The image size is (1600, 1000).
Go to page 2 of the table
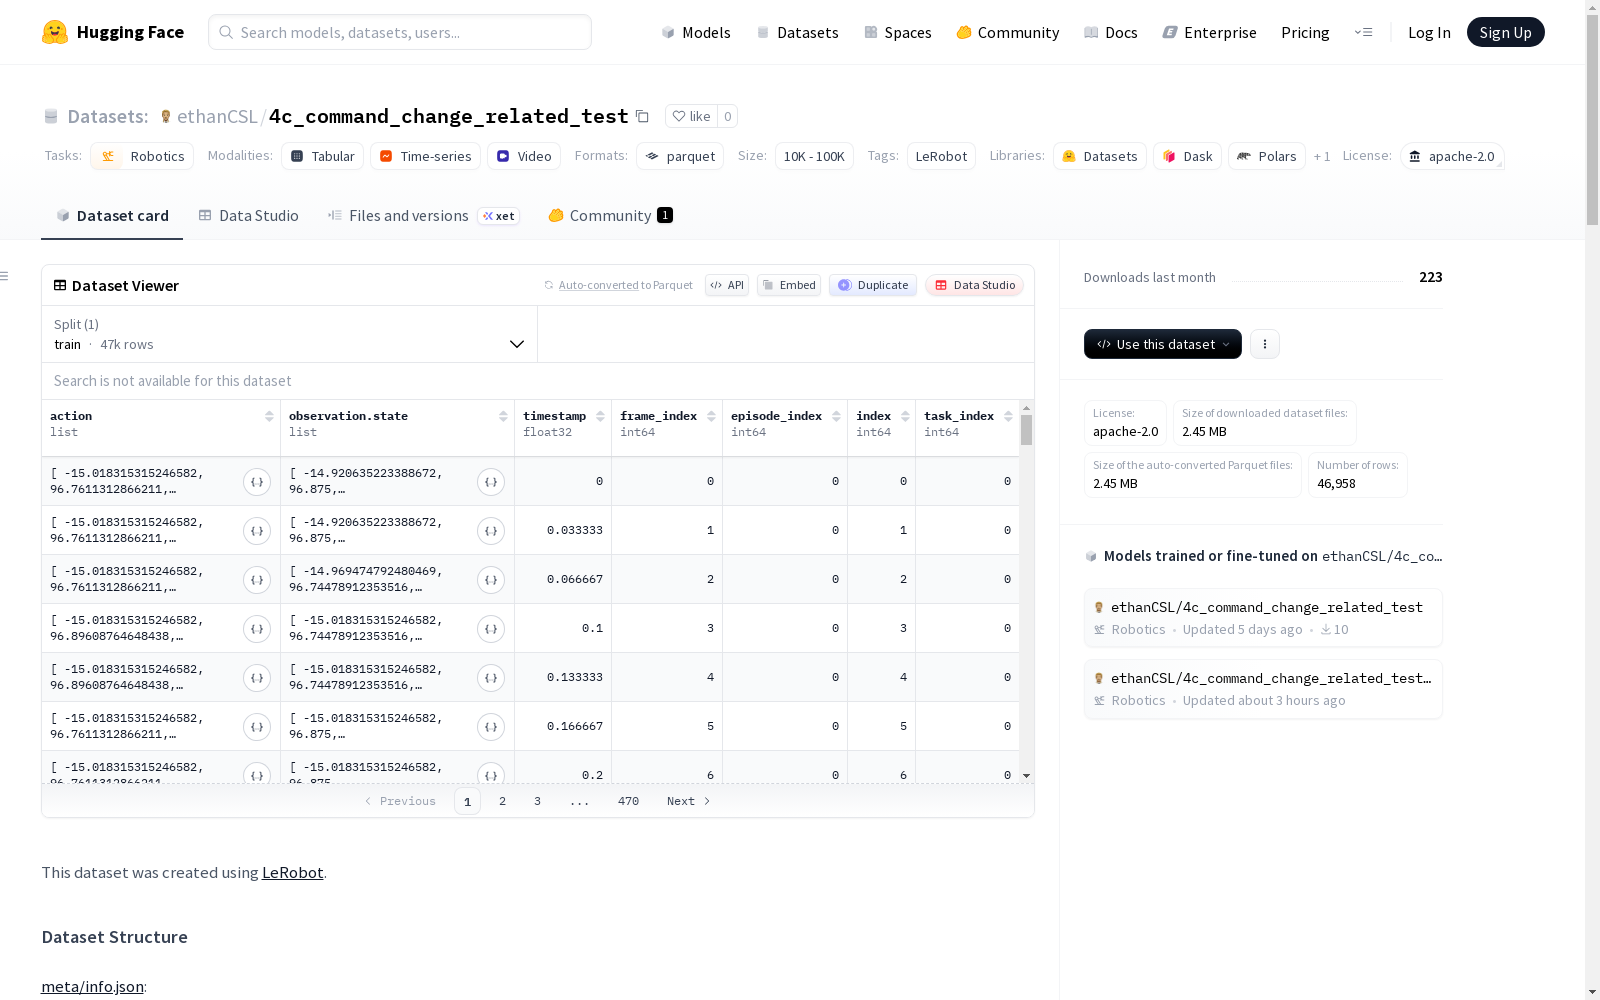point(502,801)
